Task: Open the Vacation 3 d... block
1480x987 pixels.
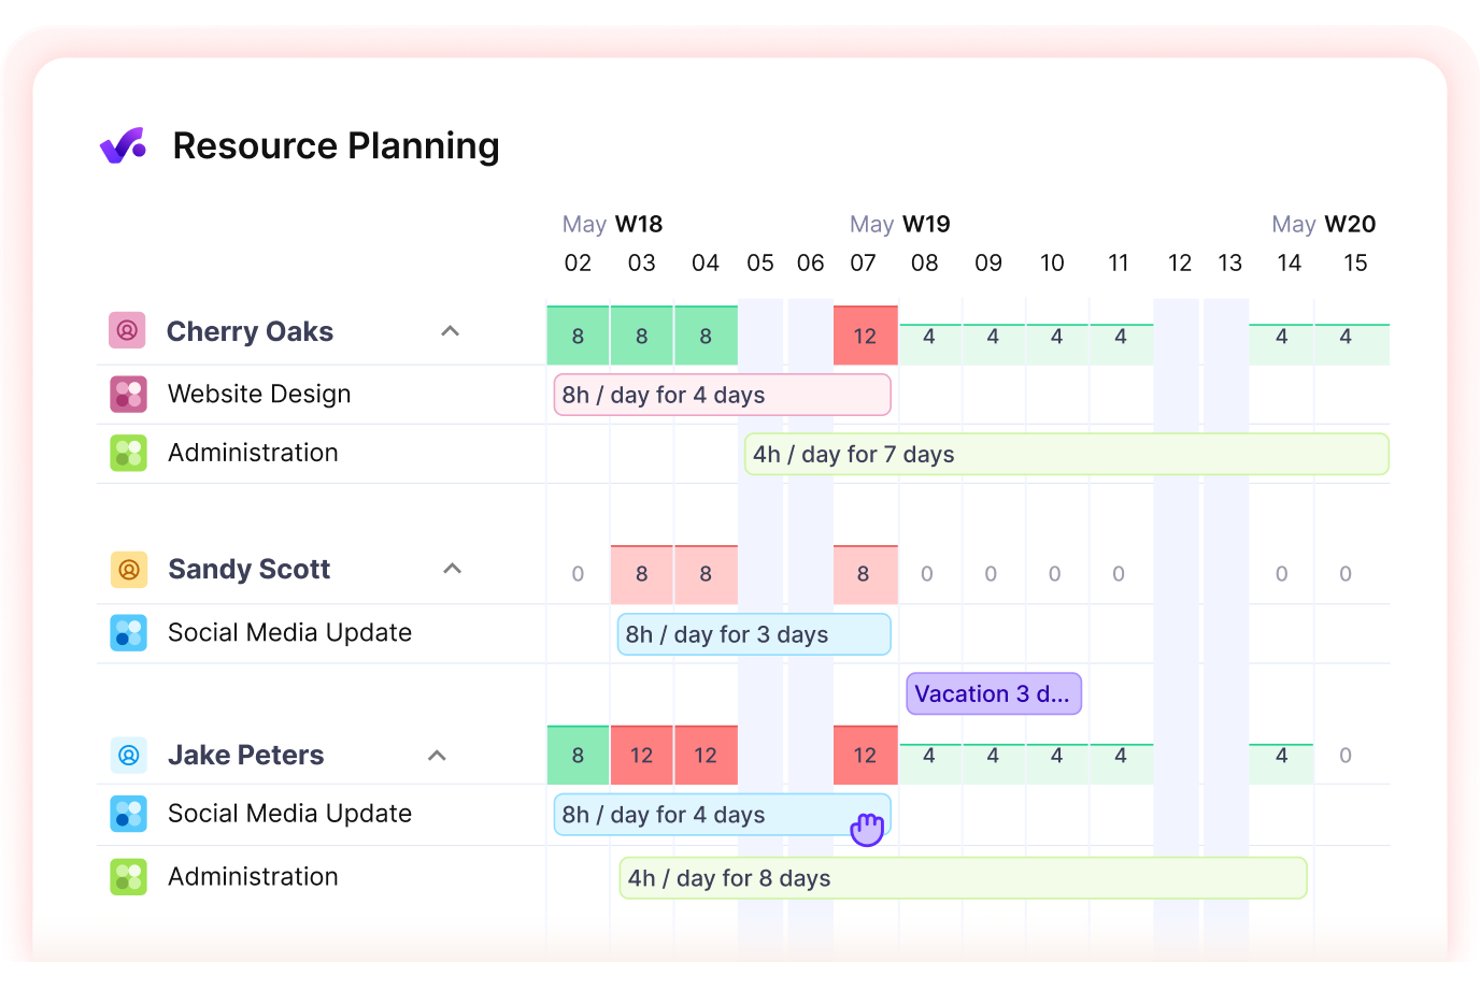Action: point(994,694)
